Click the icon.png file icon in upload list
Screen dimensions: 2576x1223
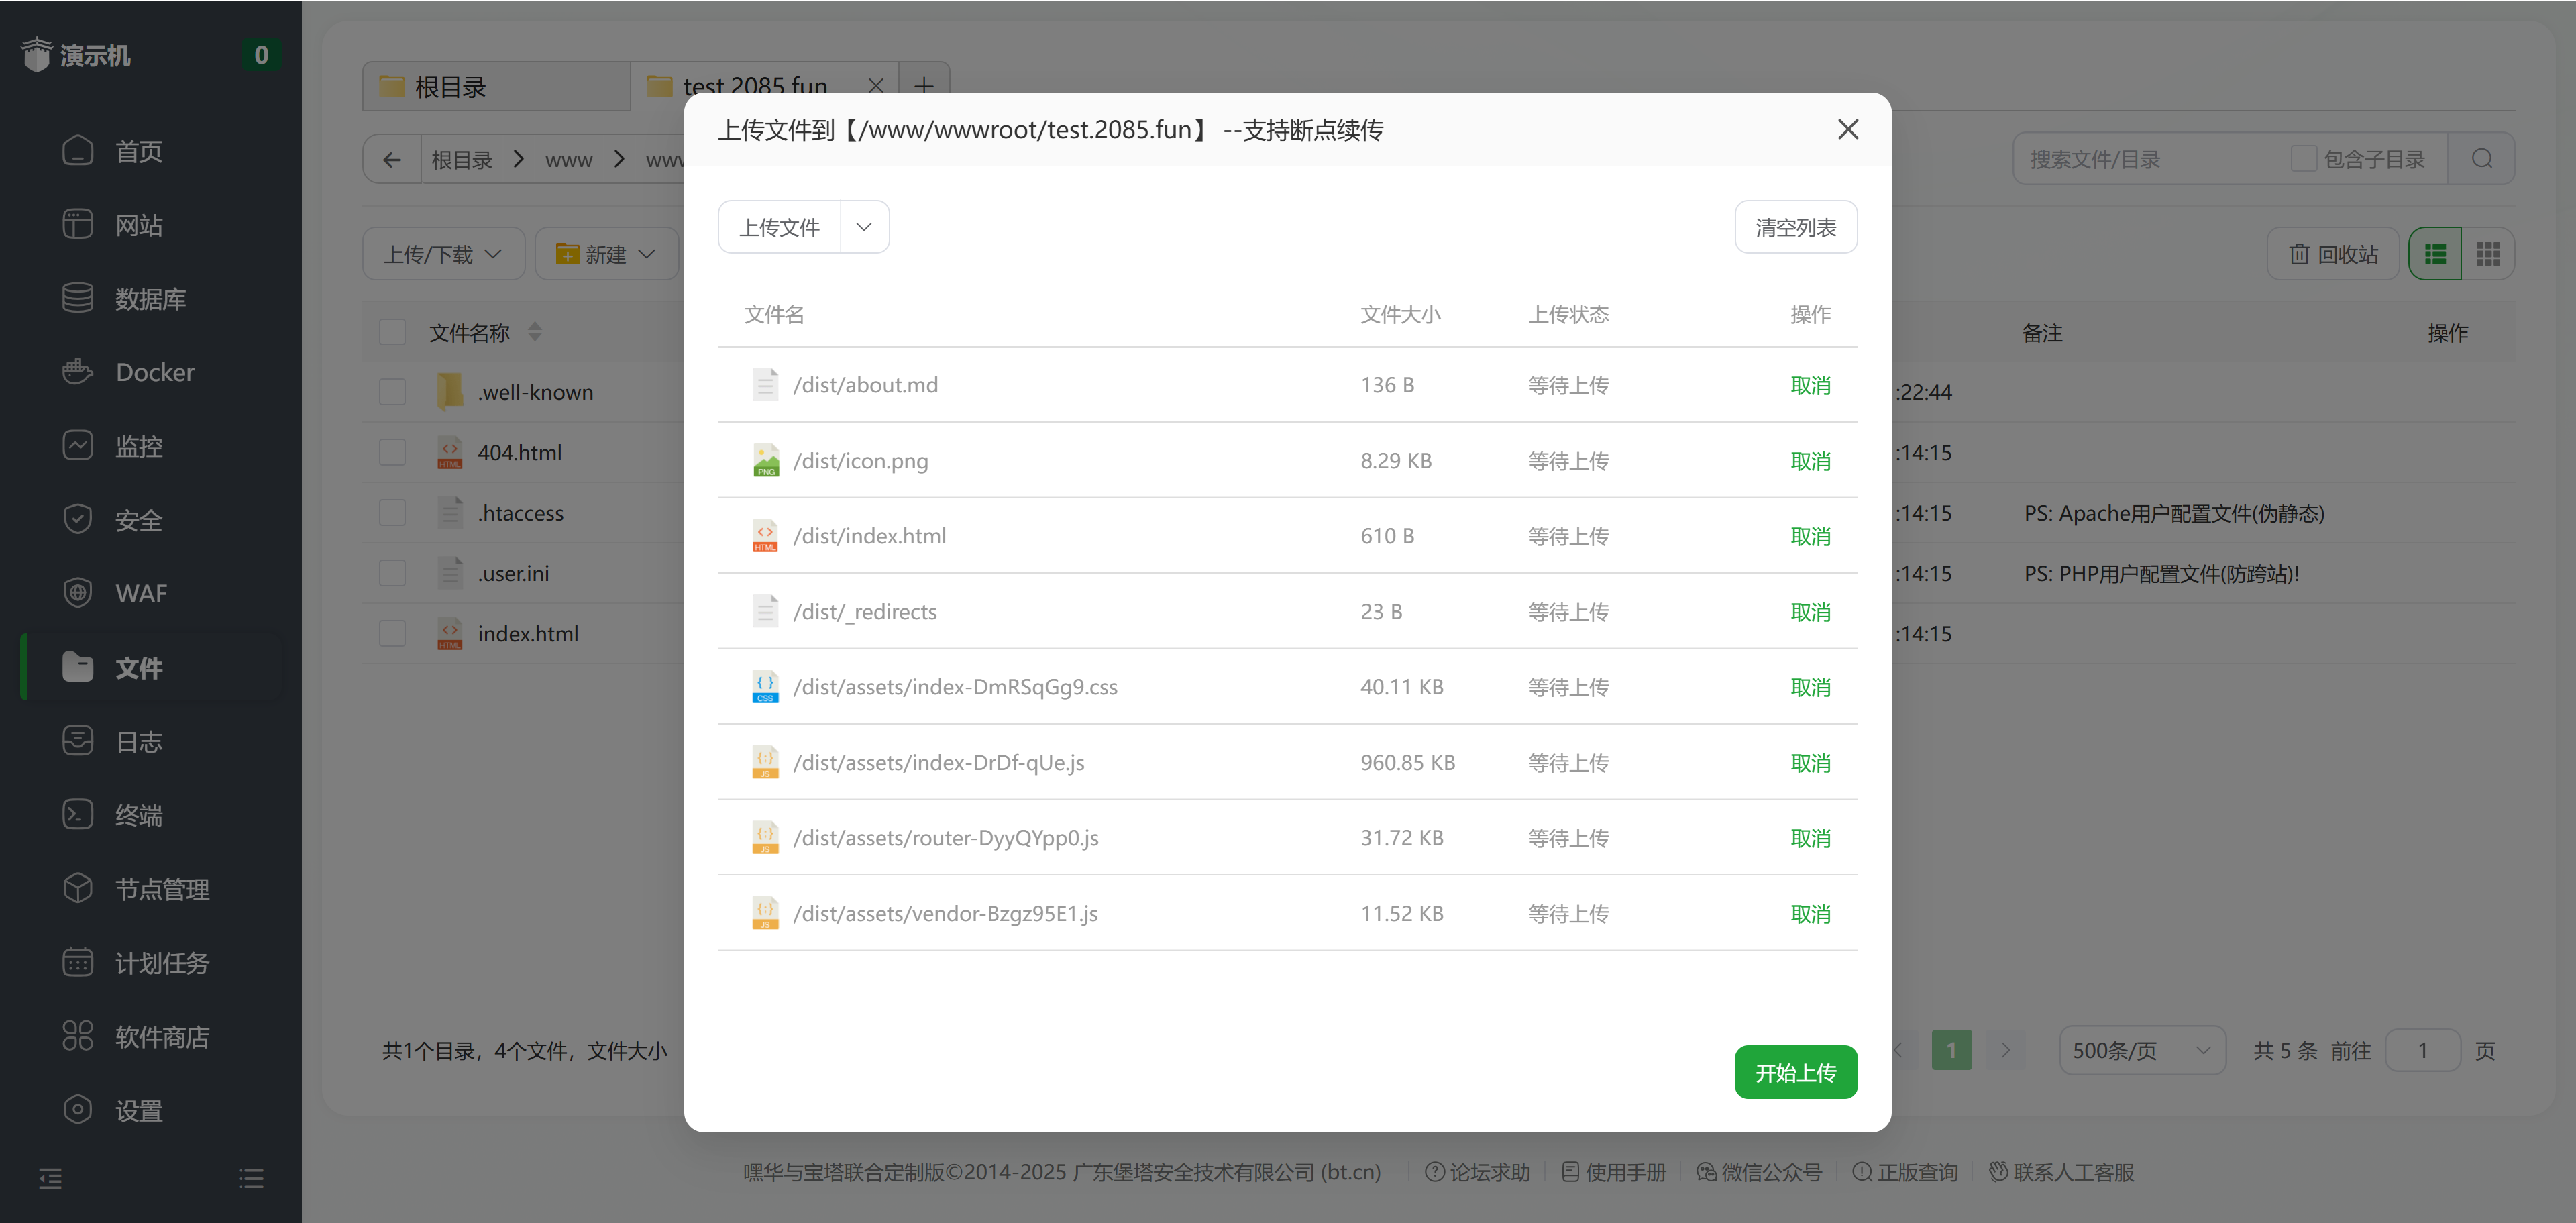[x=765, y=461]
